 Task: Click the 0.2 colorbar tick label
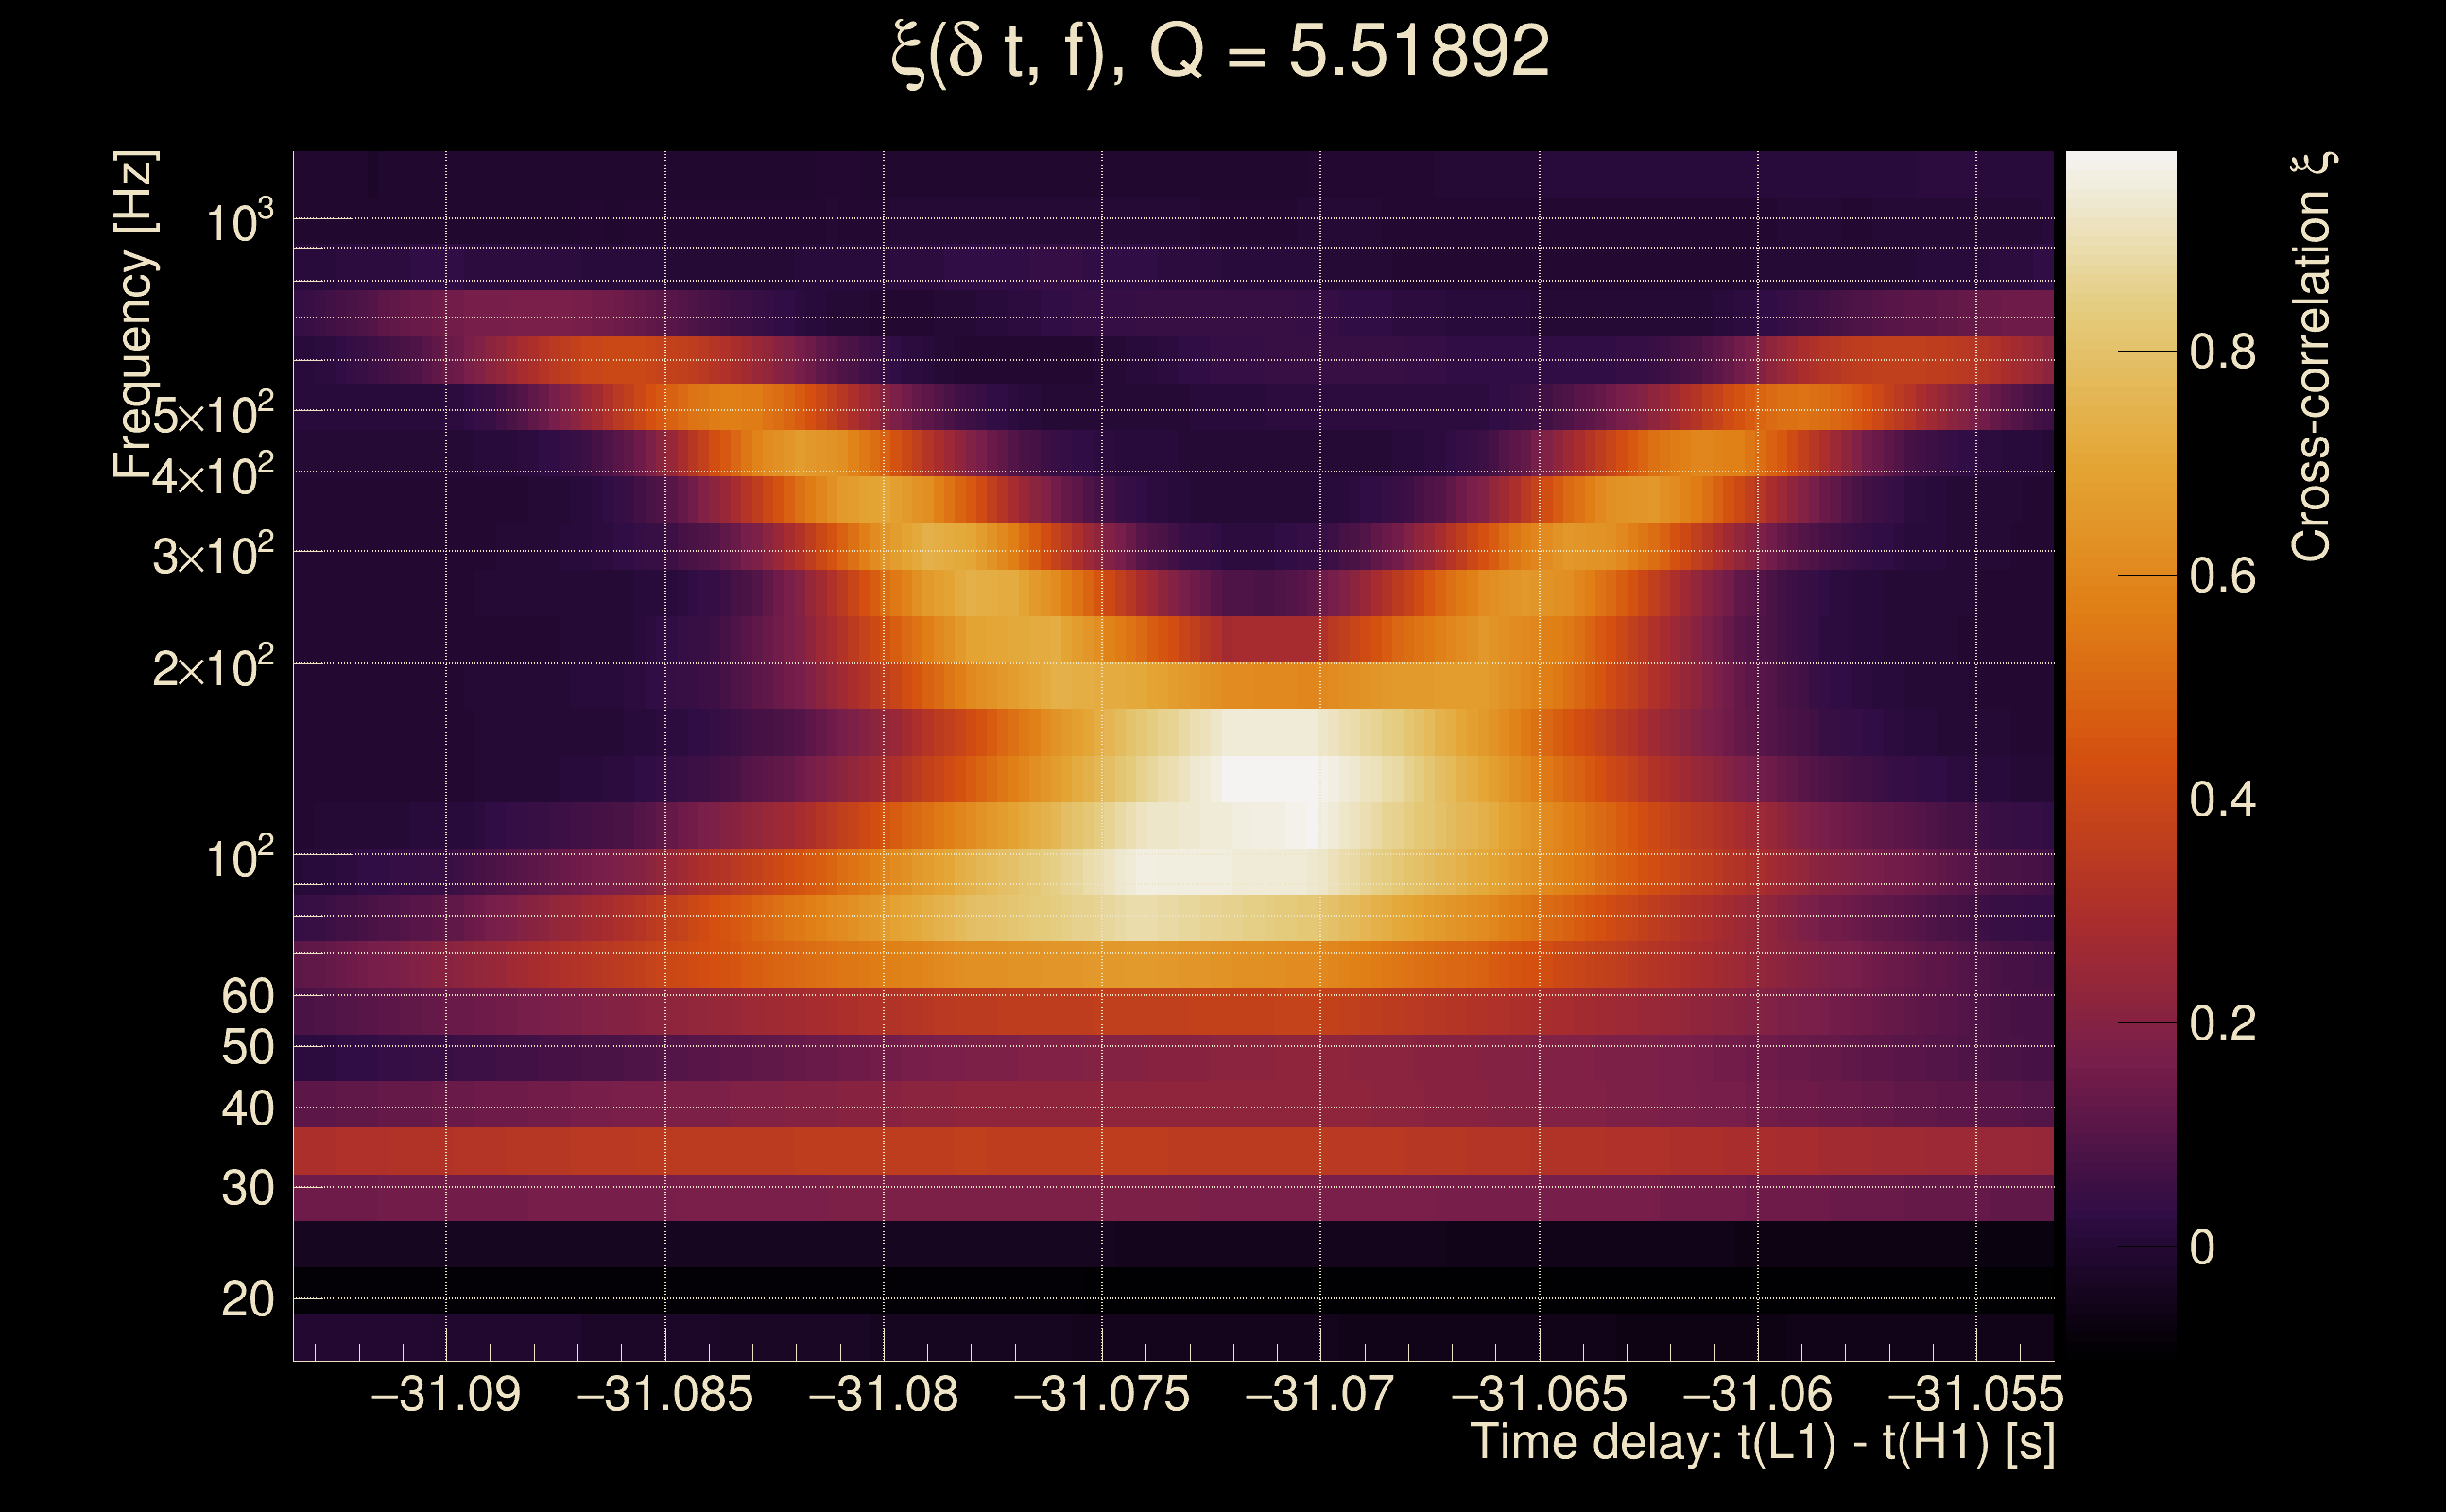tap(2222, 1024)
